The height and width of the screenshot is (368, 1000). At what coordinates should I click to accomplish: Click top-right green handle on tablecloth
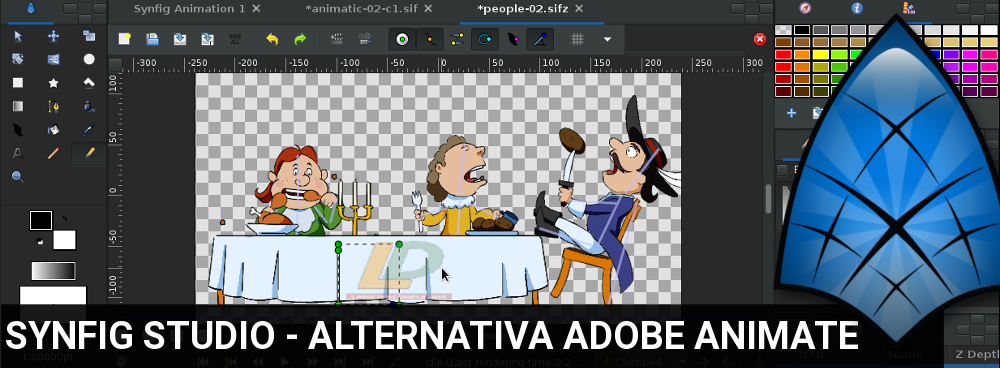coord(399,244)
